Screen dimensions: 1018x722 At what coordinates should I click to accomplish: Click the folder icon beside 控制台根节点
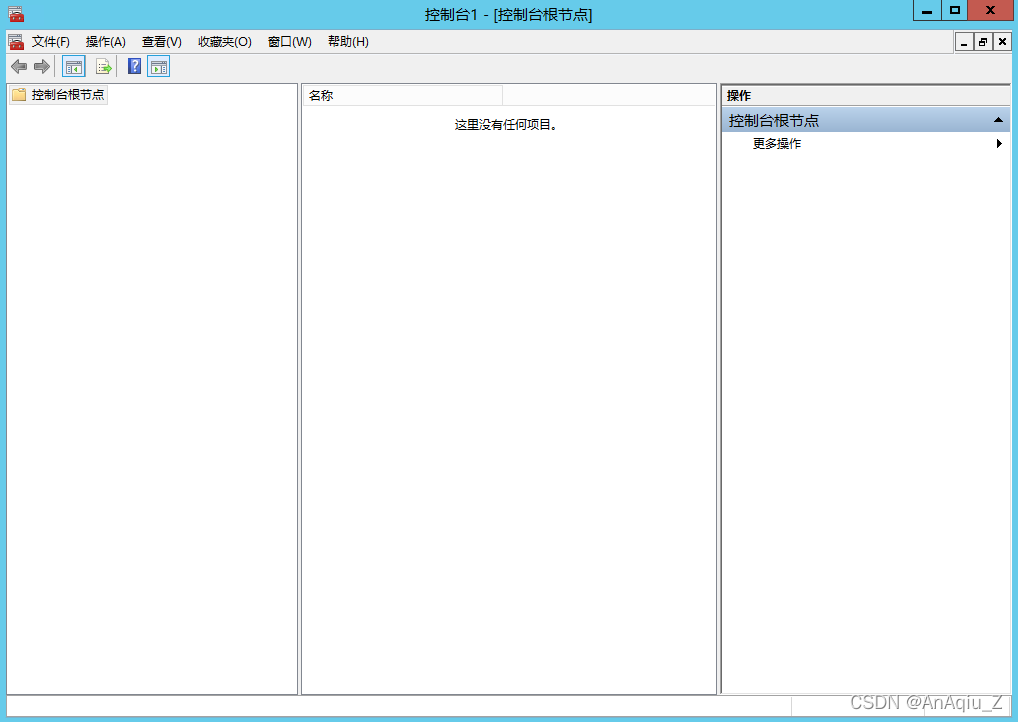coord(17,96)
